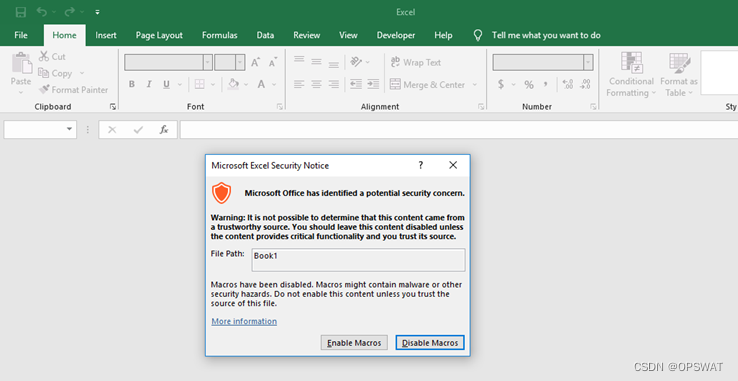Switch to the Developer tab
Screen dimensions: 738x381
[396, 35]
